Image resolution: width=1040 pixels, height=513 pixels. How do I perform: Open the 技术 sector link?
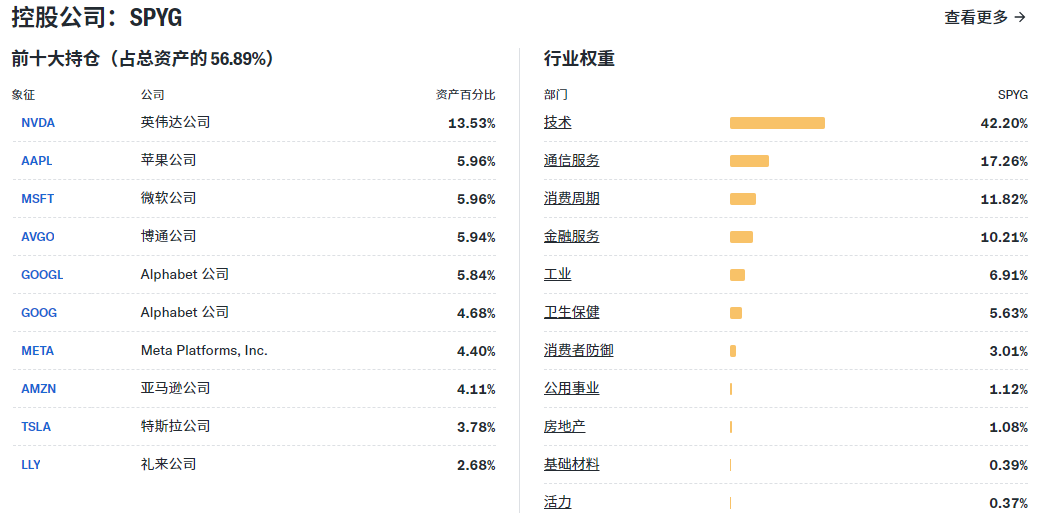point(558,122)
